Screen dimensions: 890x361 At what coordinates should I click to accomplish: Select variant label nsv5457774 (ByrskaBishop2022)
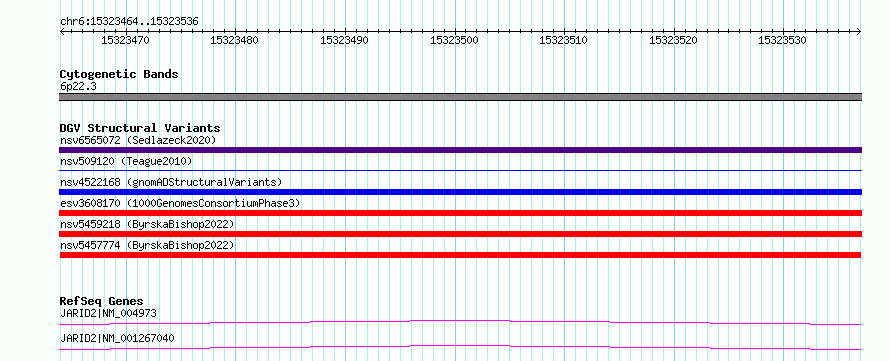[x=147, y=245]
